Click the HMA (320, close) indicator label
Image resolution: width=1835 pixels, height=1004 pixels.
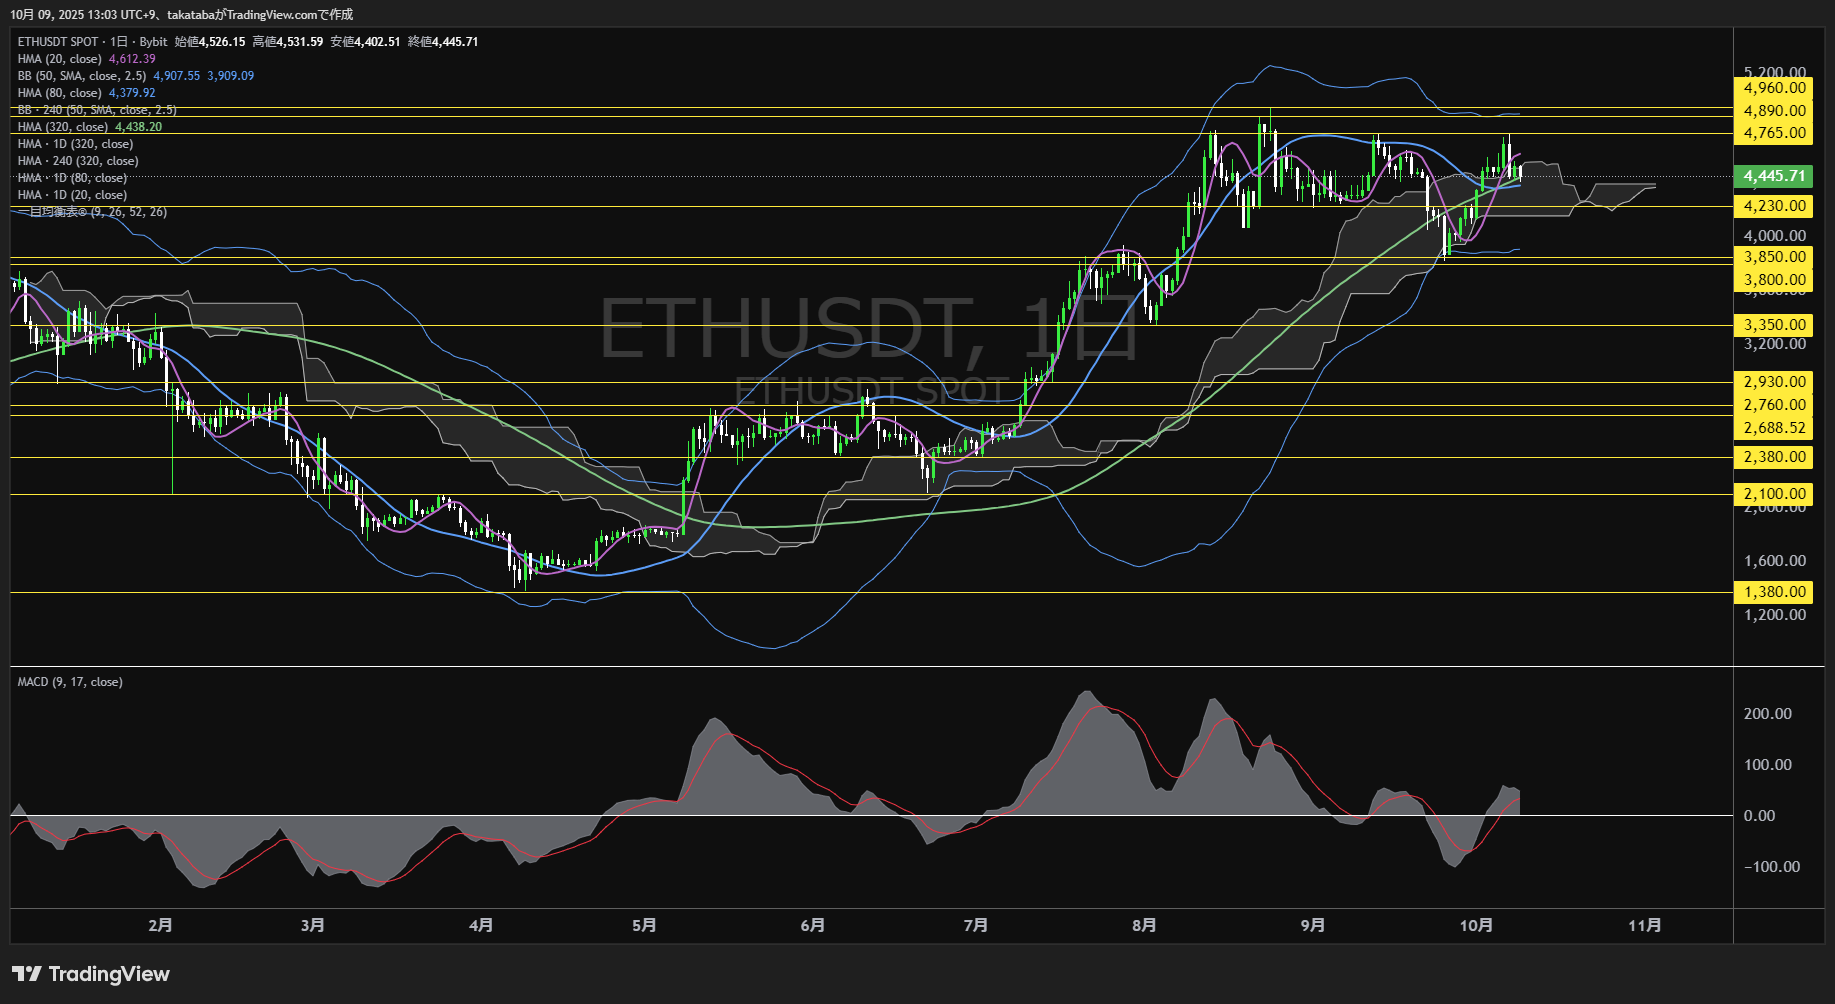click(x=63, y=127)
